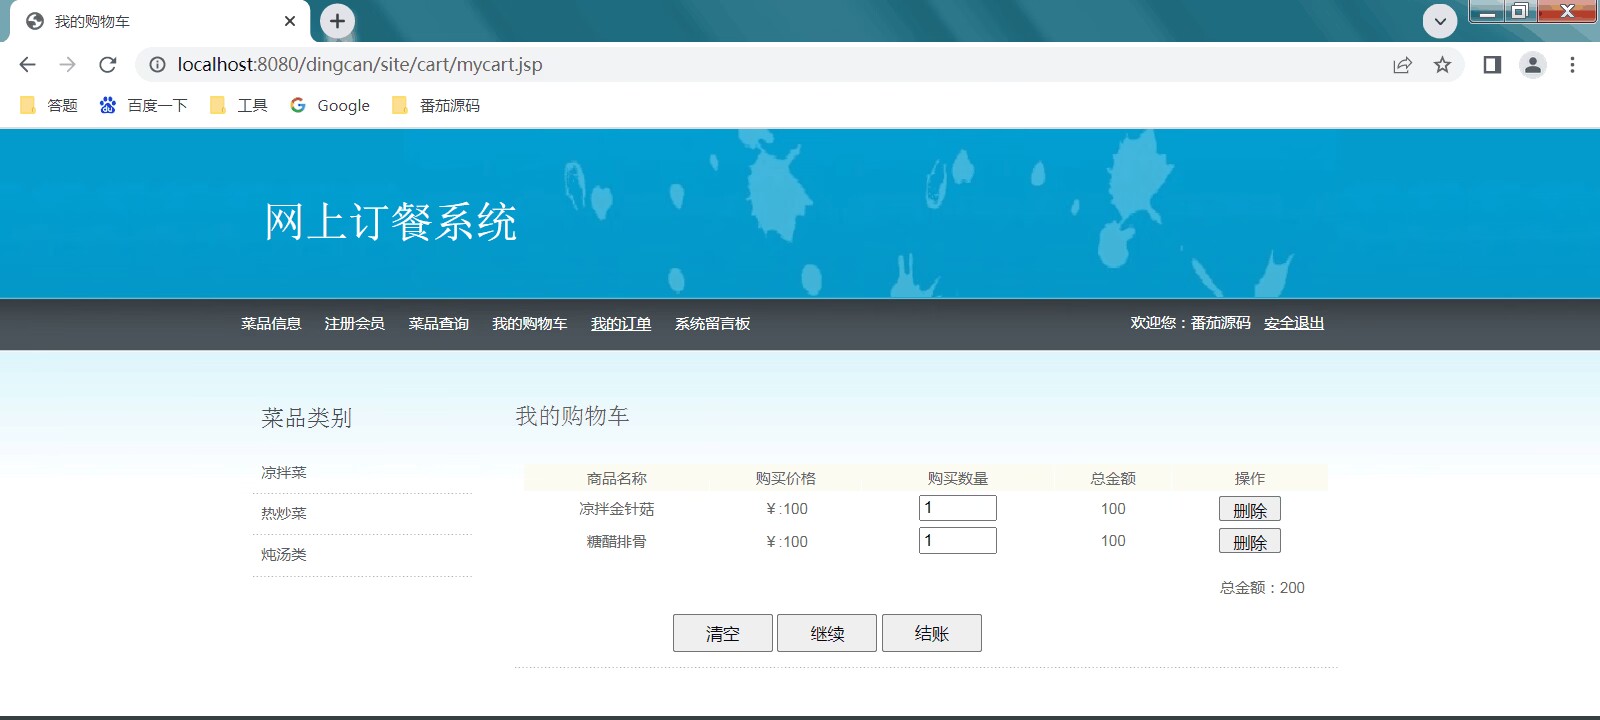Click the 糖醋排骨 product name
Viewport: 1600px width, 720px height.
[617, 542]
